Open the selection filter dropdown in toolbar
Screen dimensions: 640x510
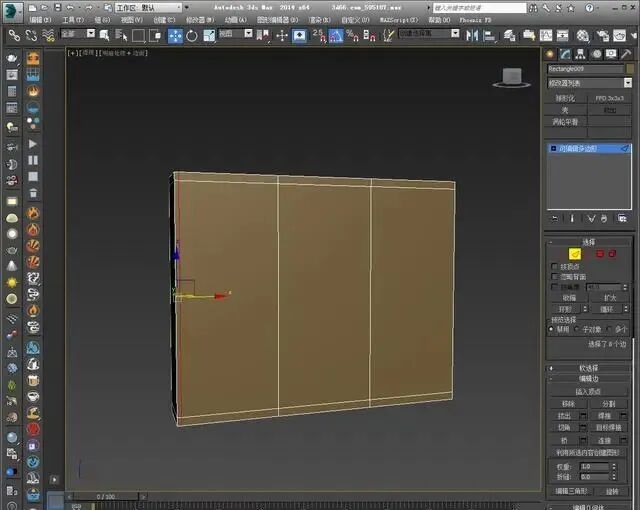pyautogui.click(x=78, y=34)
